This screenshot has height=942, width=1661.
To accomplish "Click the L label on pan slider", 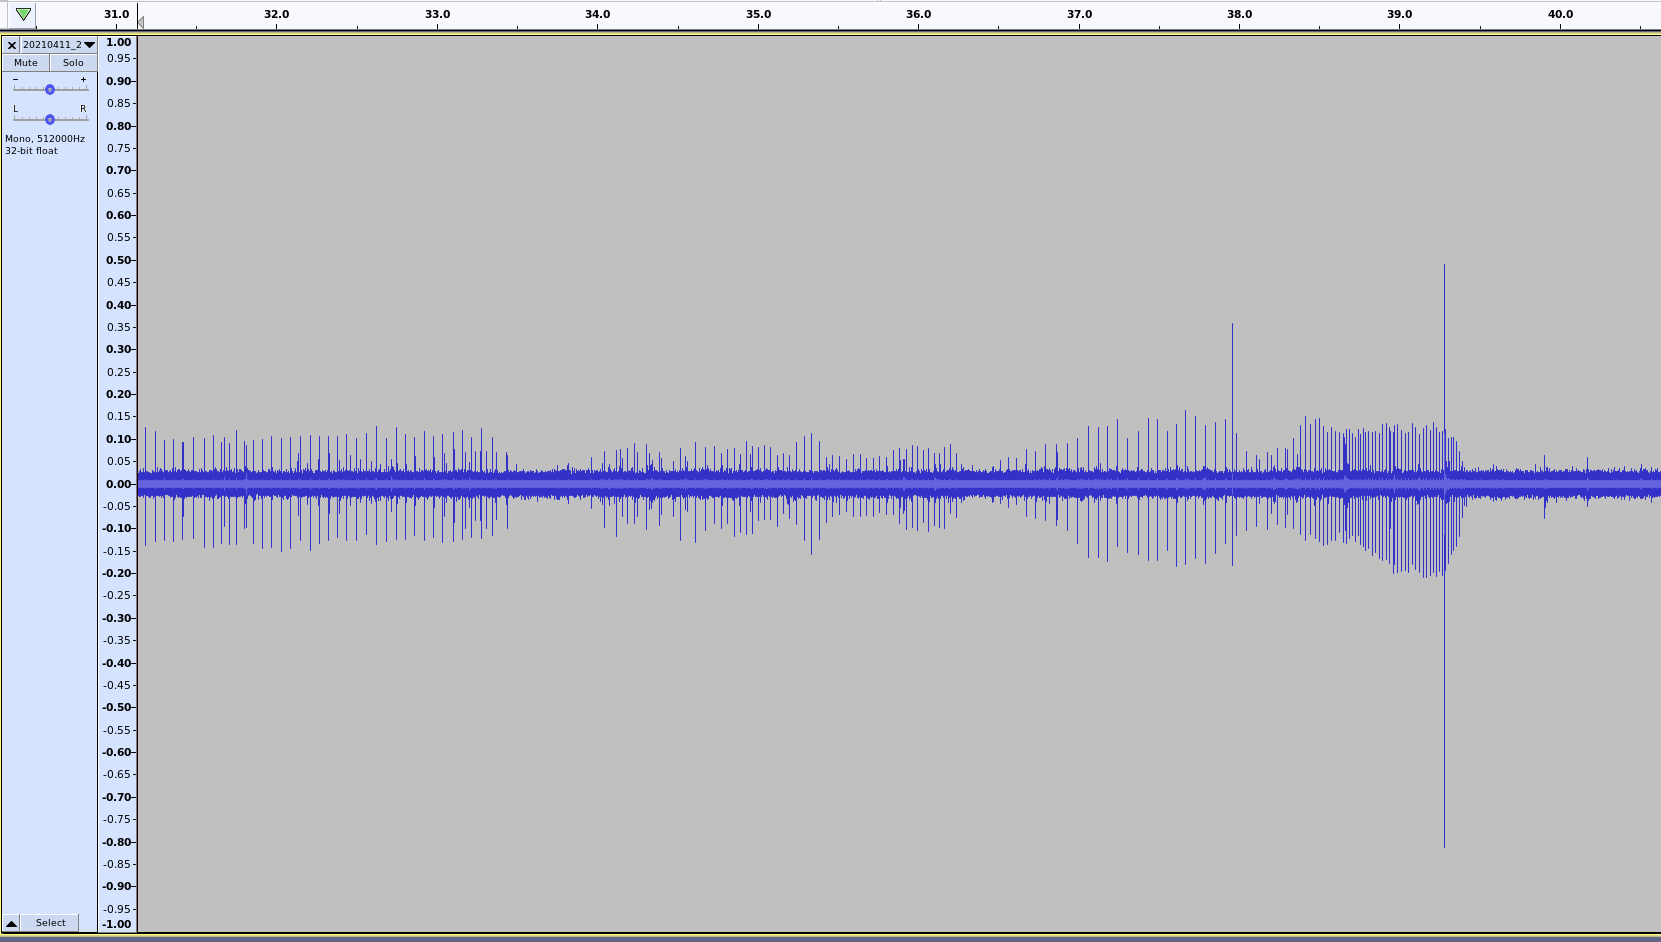I will (x=15, y=109).
